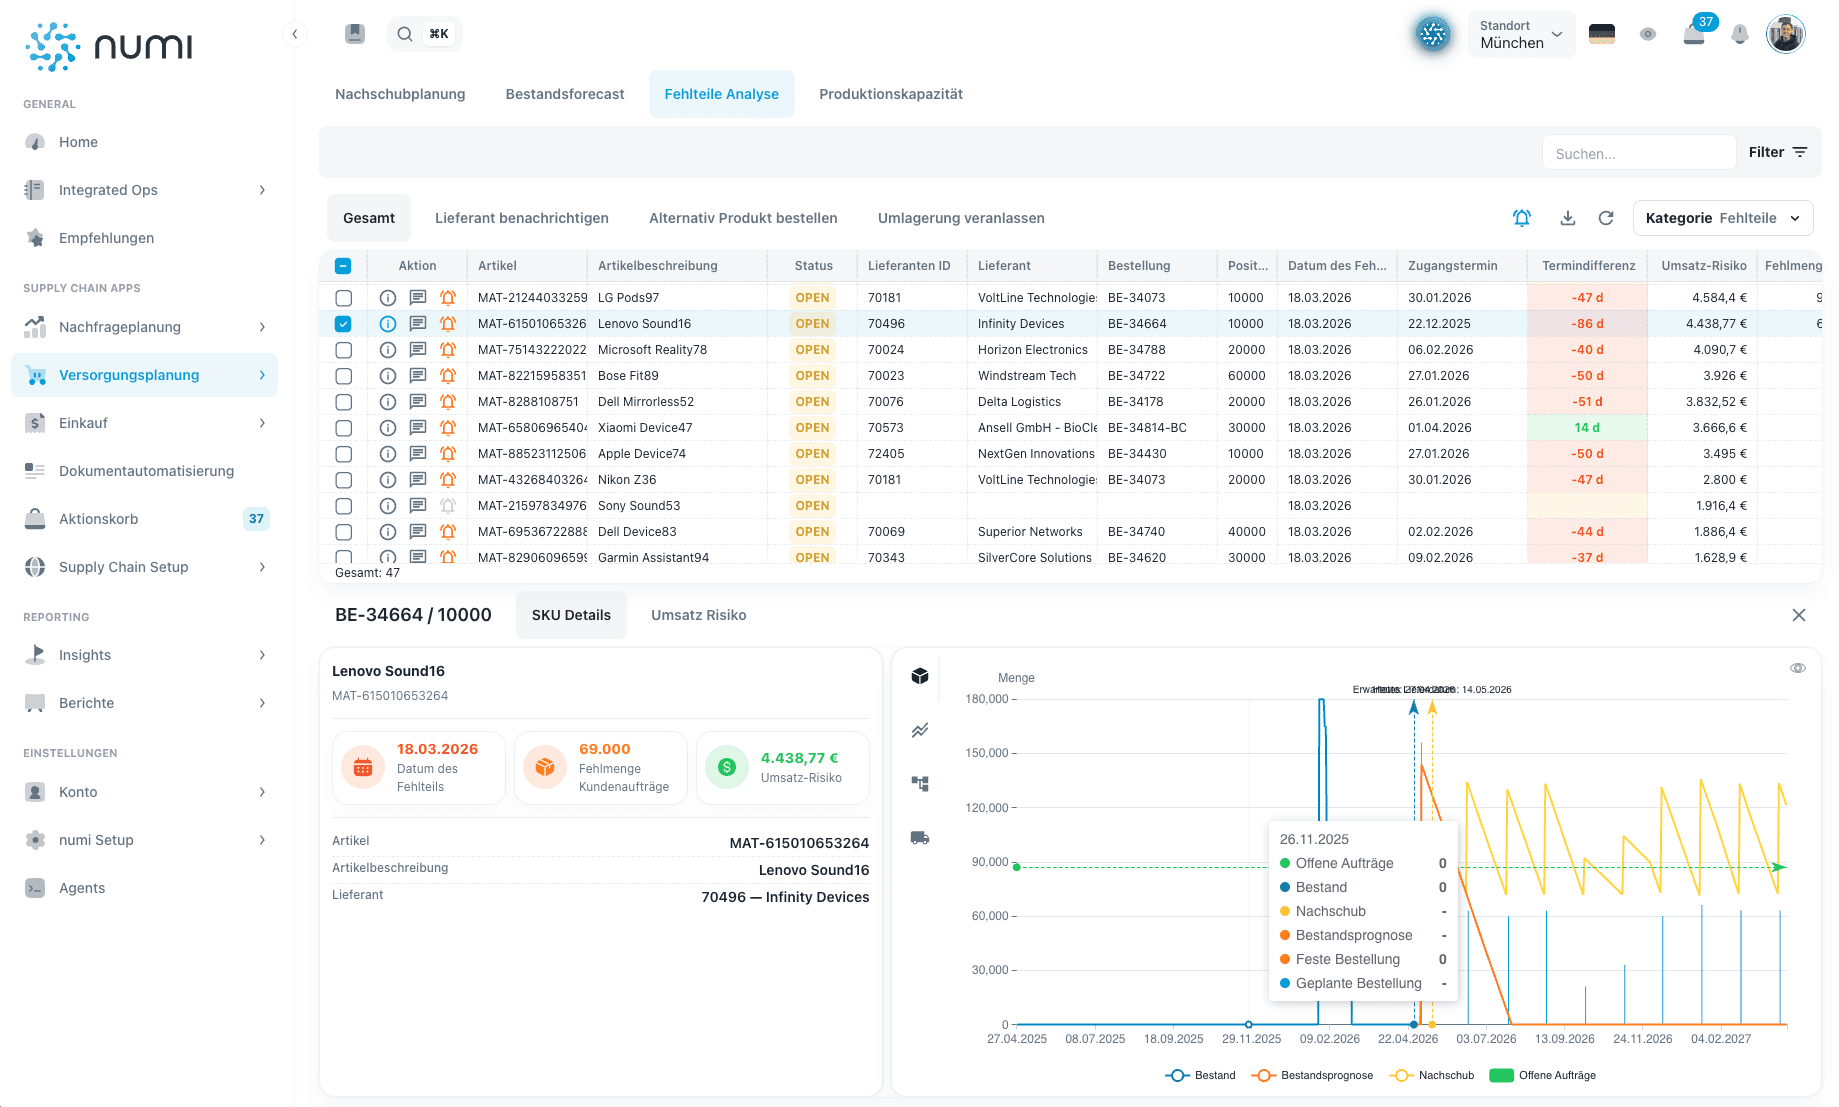This screenshot has width=1839, height=1107.
Task: Expand Supply Chain Setup menu
Action: pos(144,567)
